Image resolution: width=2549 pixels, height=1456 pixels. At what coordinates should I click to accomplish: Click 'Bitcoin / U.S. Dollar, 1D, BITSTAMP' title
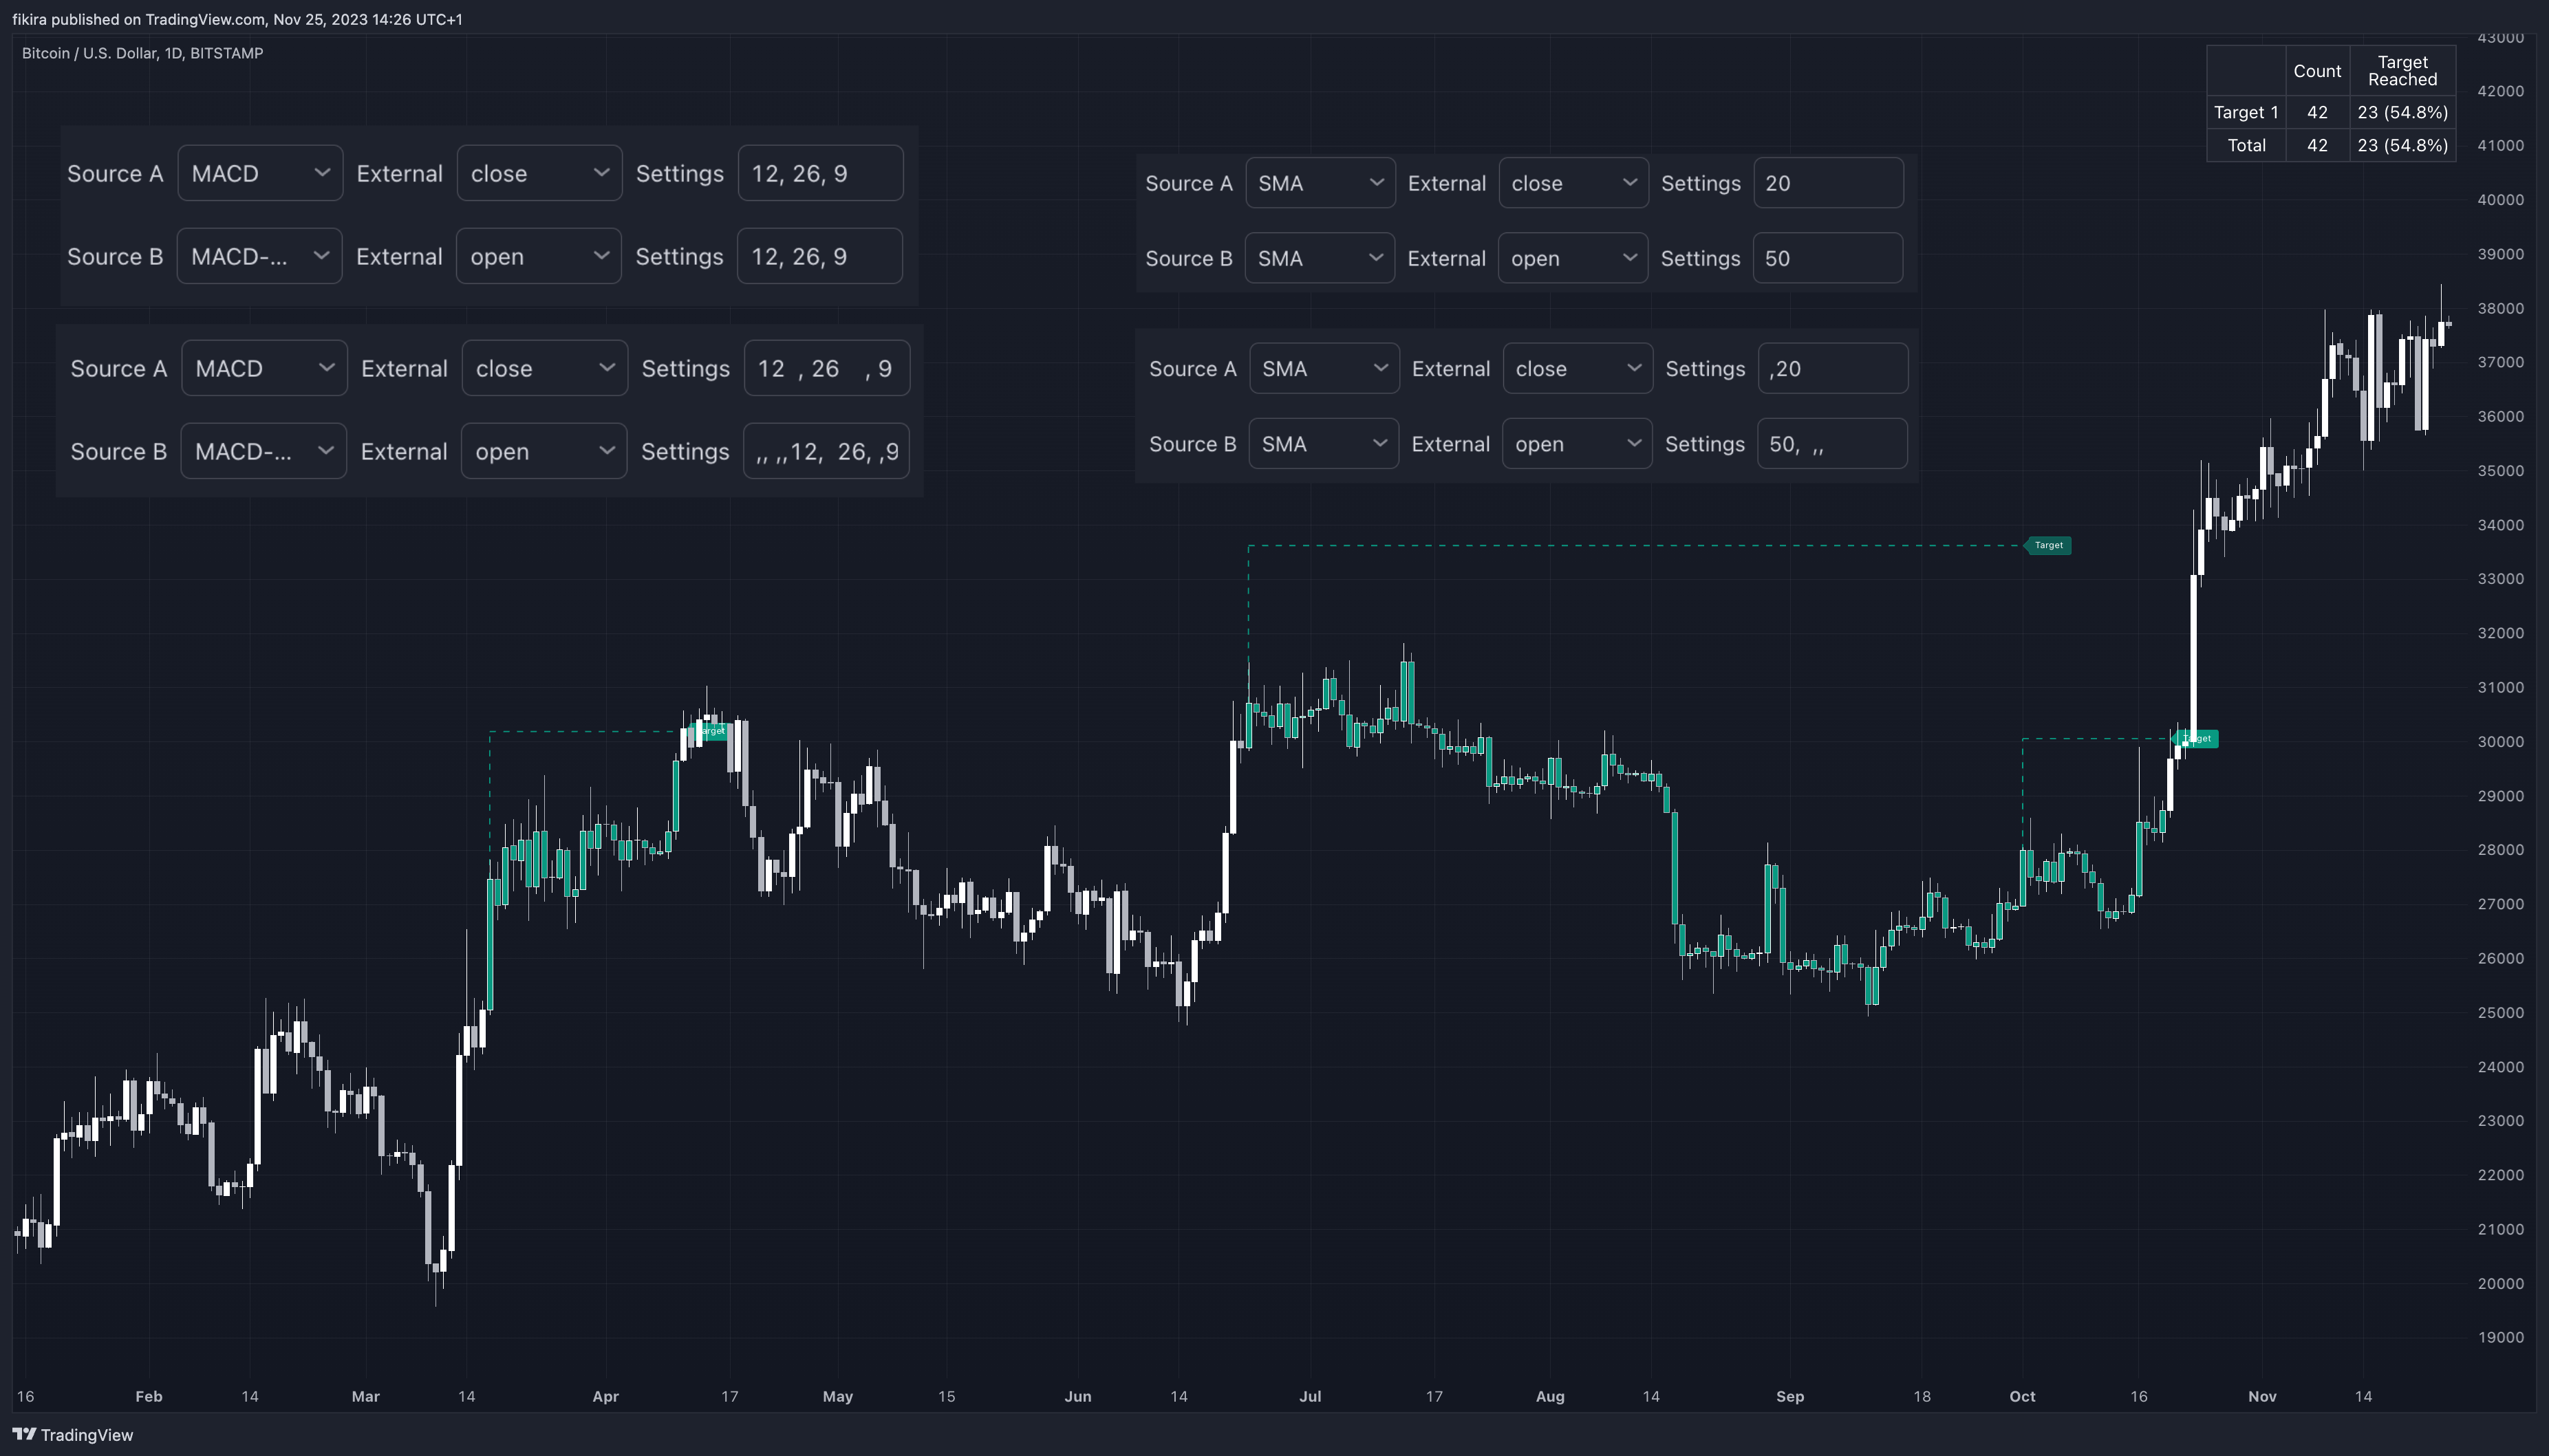pyautogui.click(x=143, y=53)
